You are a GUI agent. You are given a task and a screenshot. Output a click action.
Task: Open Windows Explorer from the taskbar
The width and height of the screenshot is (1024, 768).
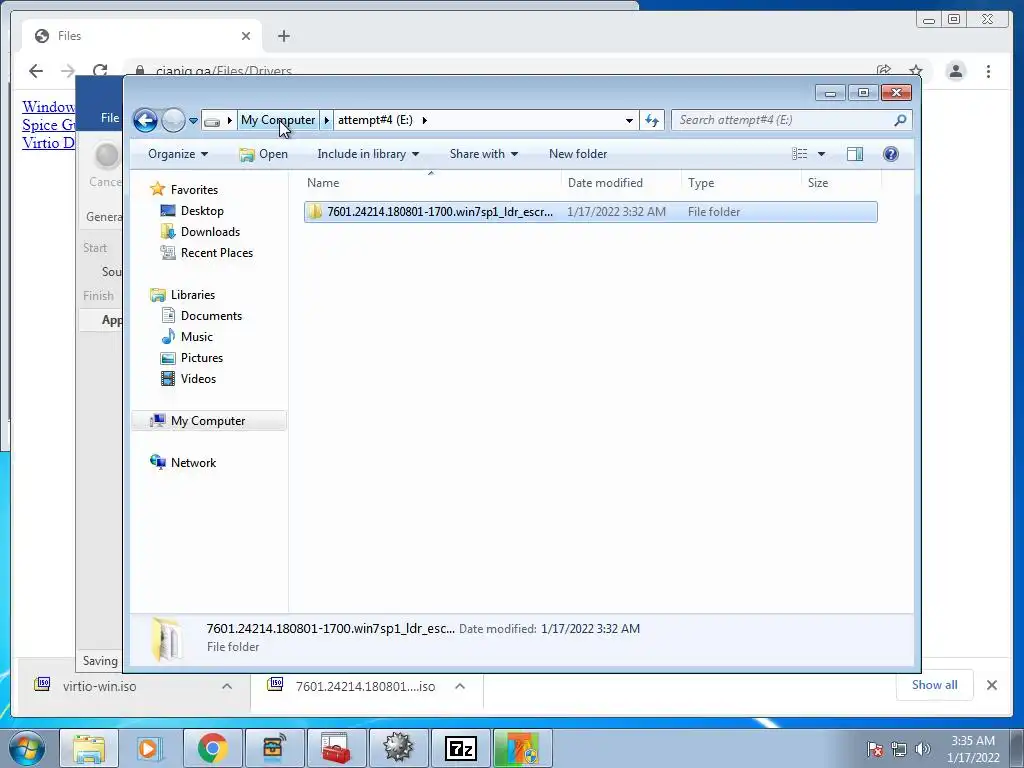point(89,748)
